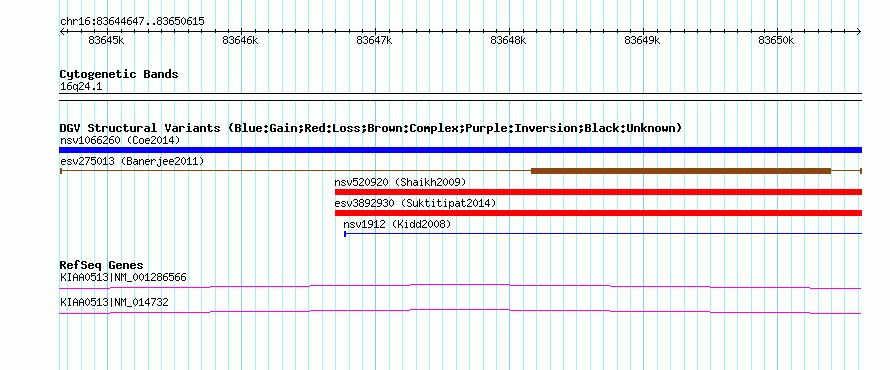
Task: Click the red nsv520920 loss bar
Action: (x=598, y=192)
